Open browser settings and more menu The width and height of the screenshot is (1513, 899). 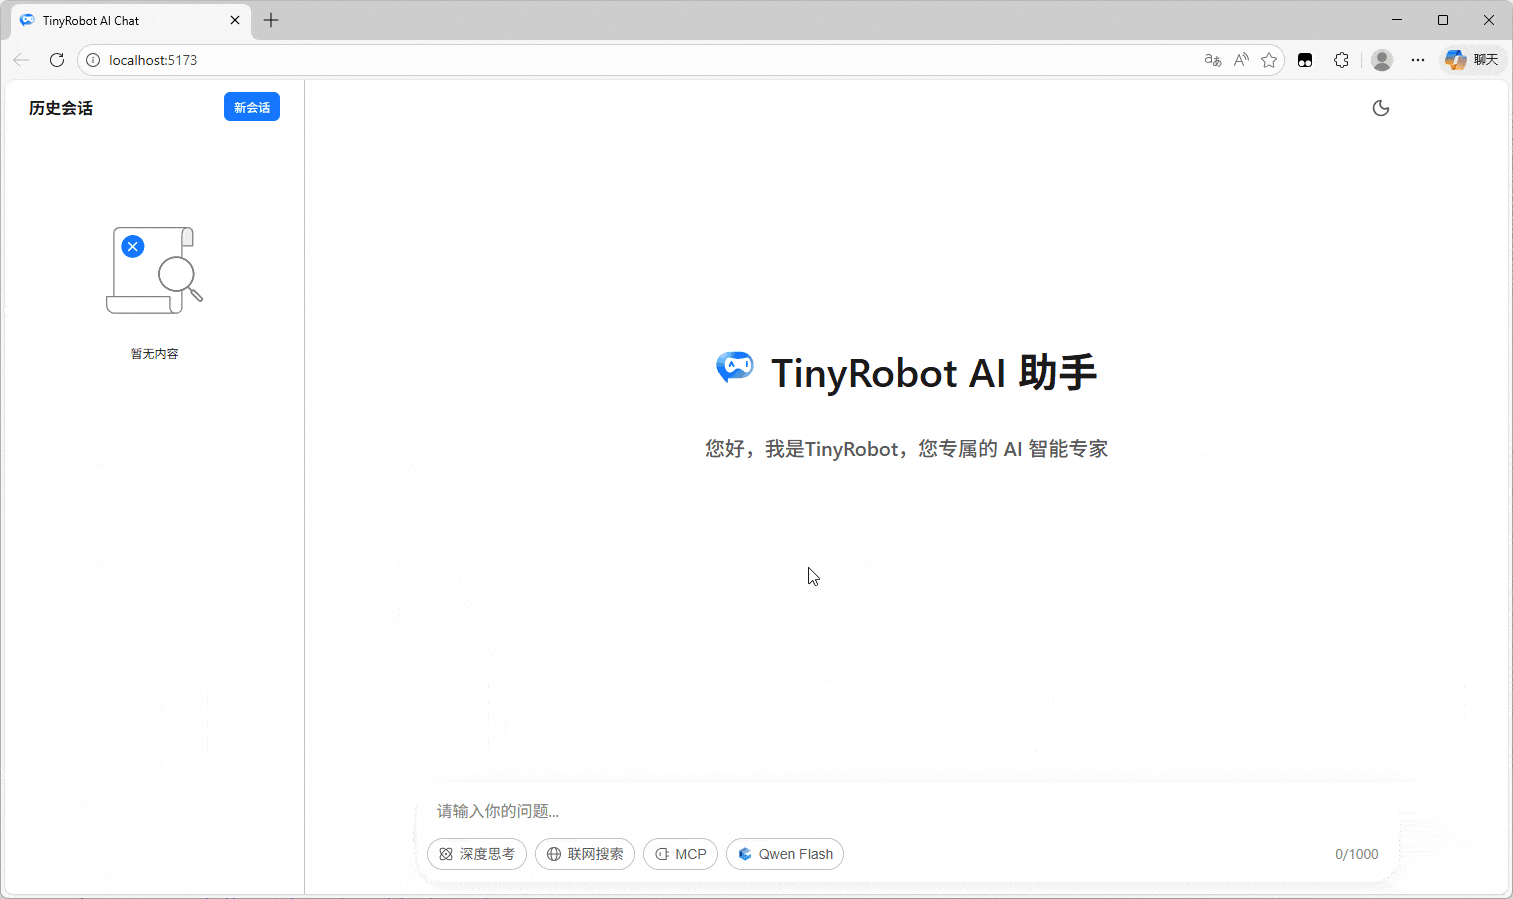point(1418,60)
